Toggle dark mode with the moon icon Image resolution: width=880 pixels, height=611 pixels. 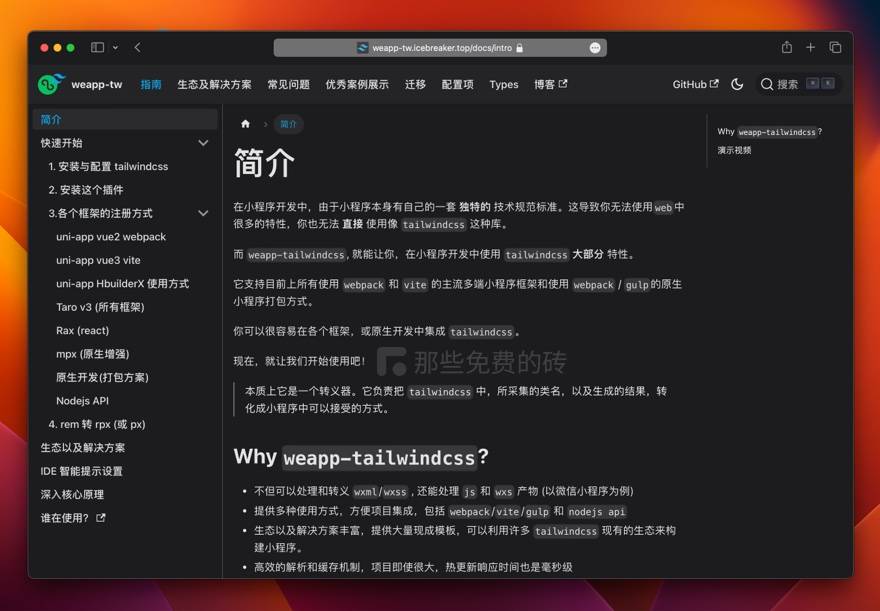[737, 85]
